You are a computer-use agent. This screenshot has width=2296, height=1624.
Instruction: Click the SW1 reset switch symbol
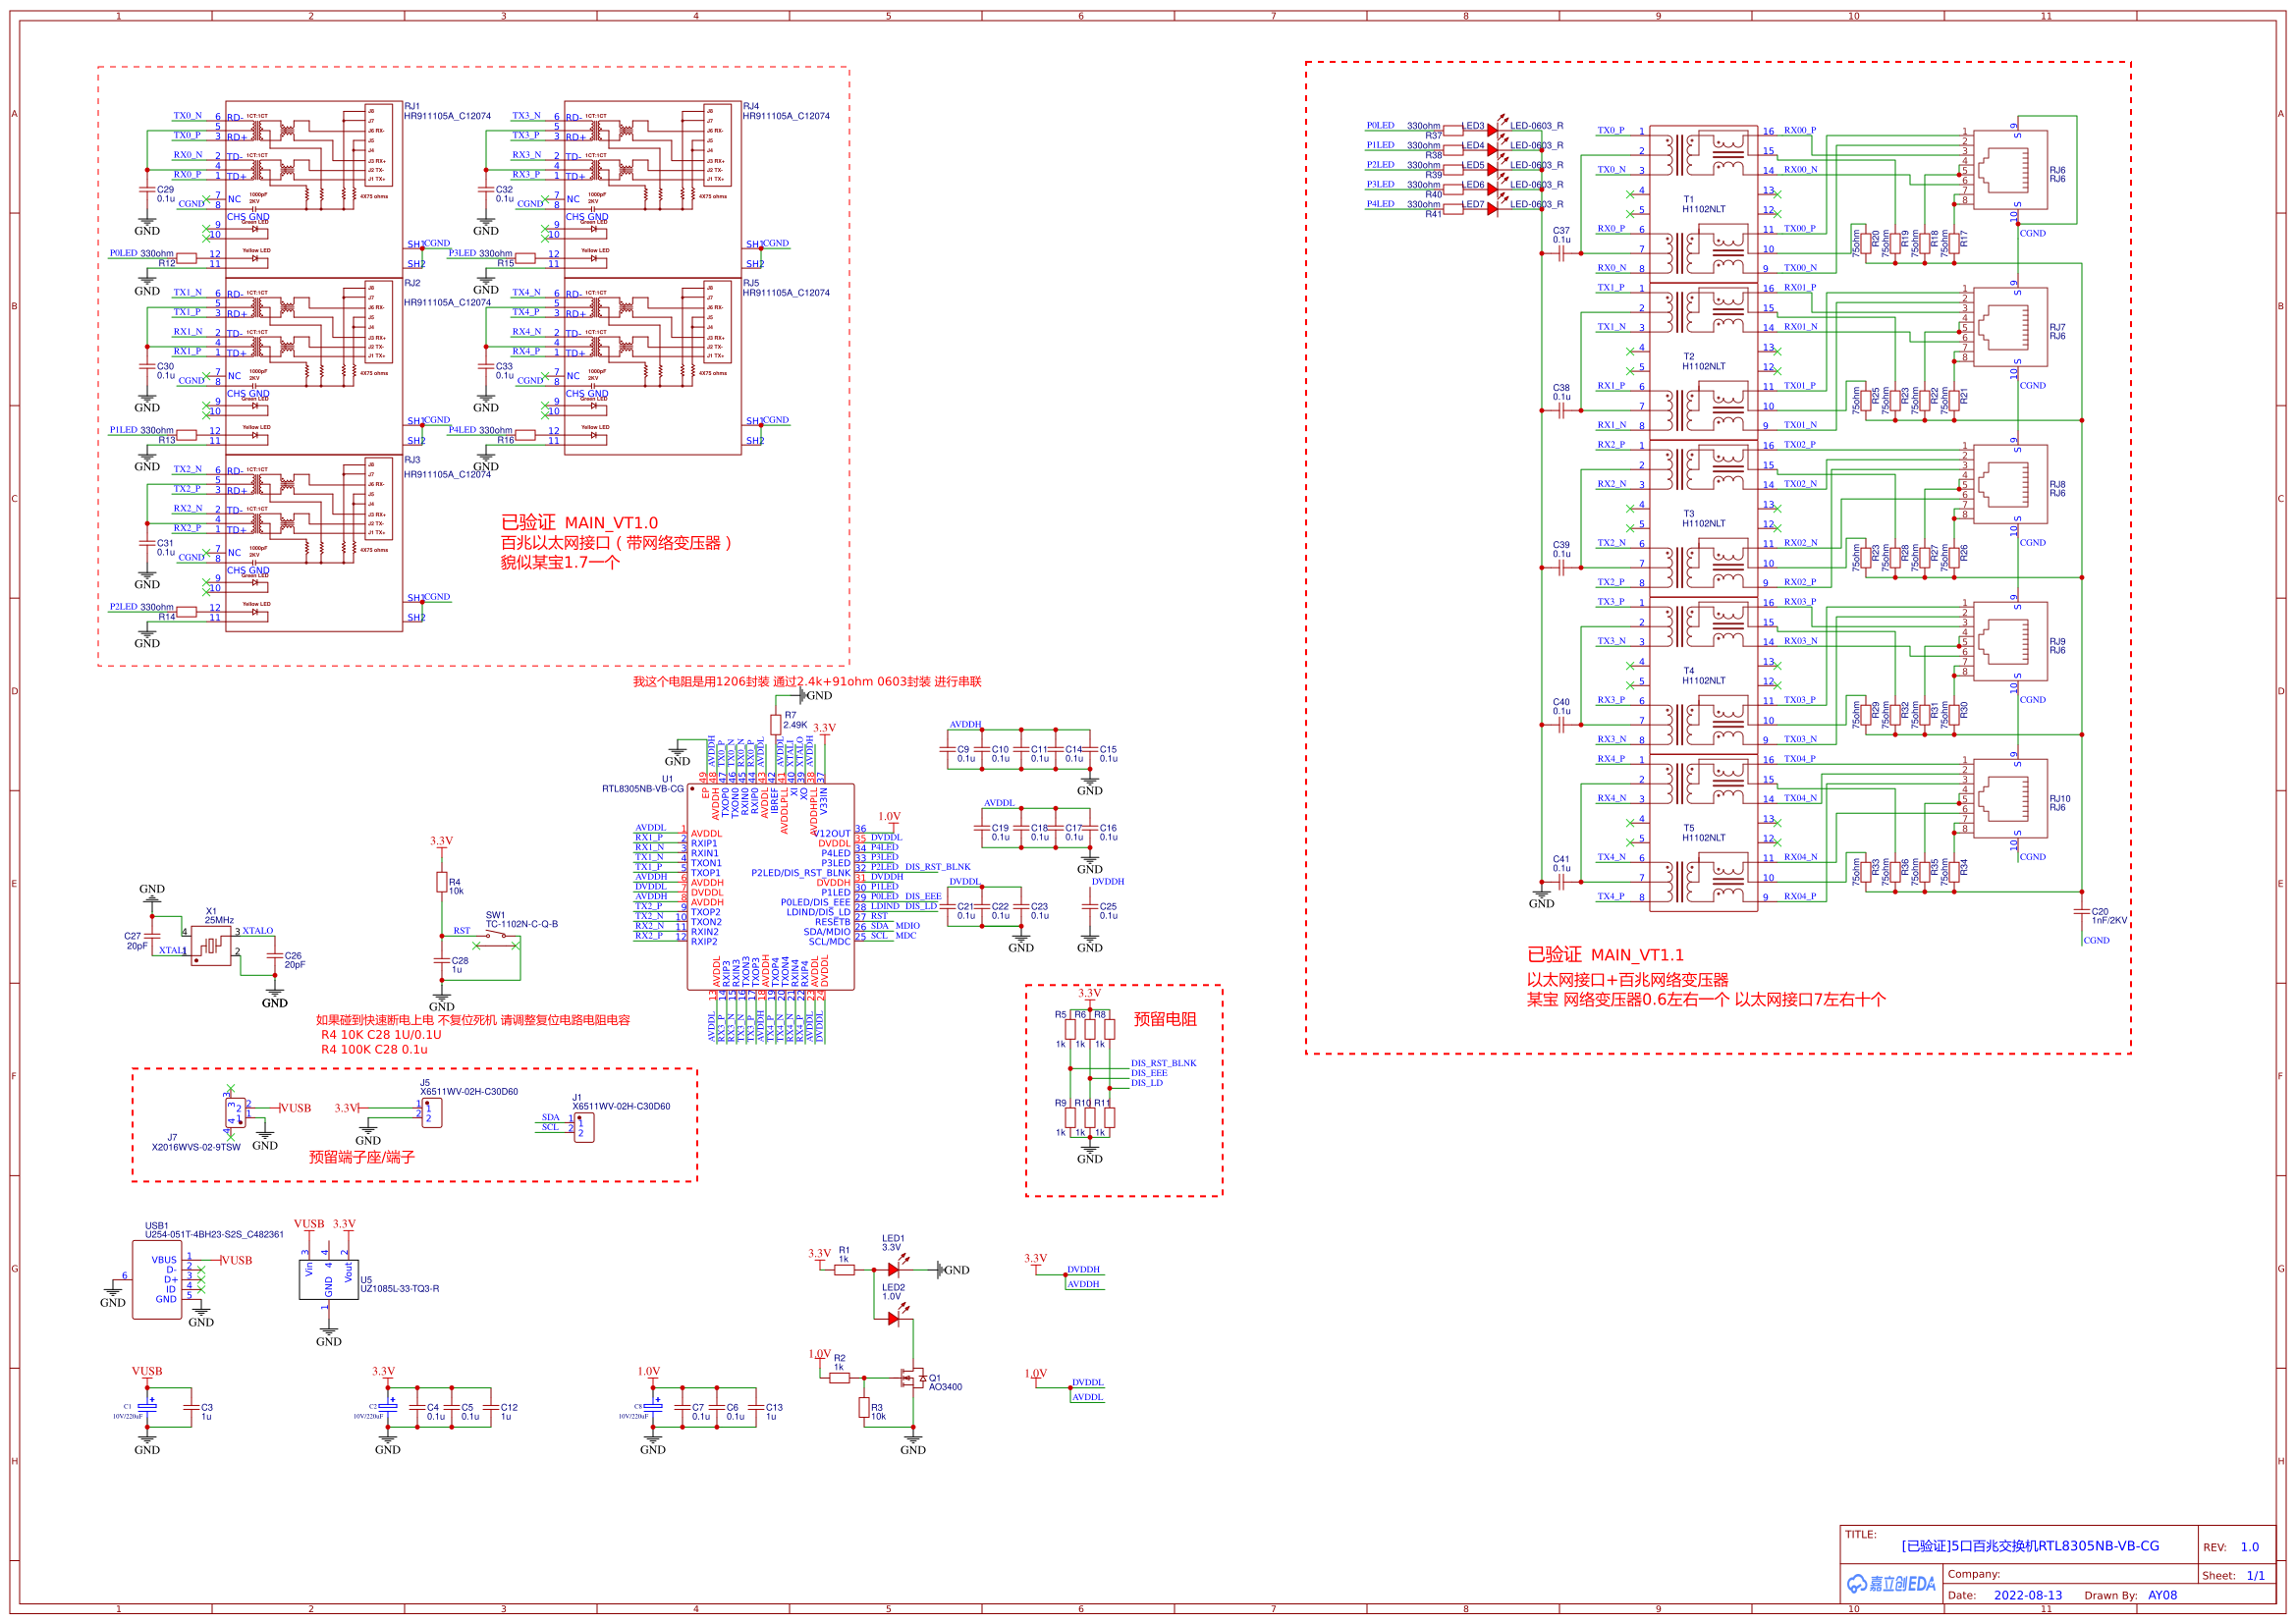(495, 937)
